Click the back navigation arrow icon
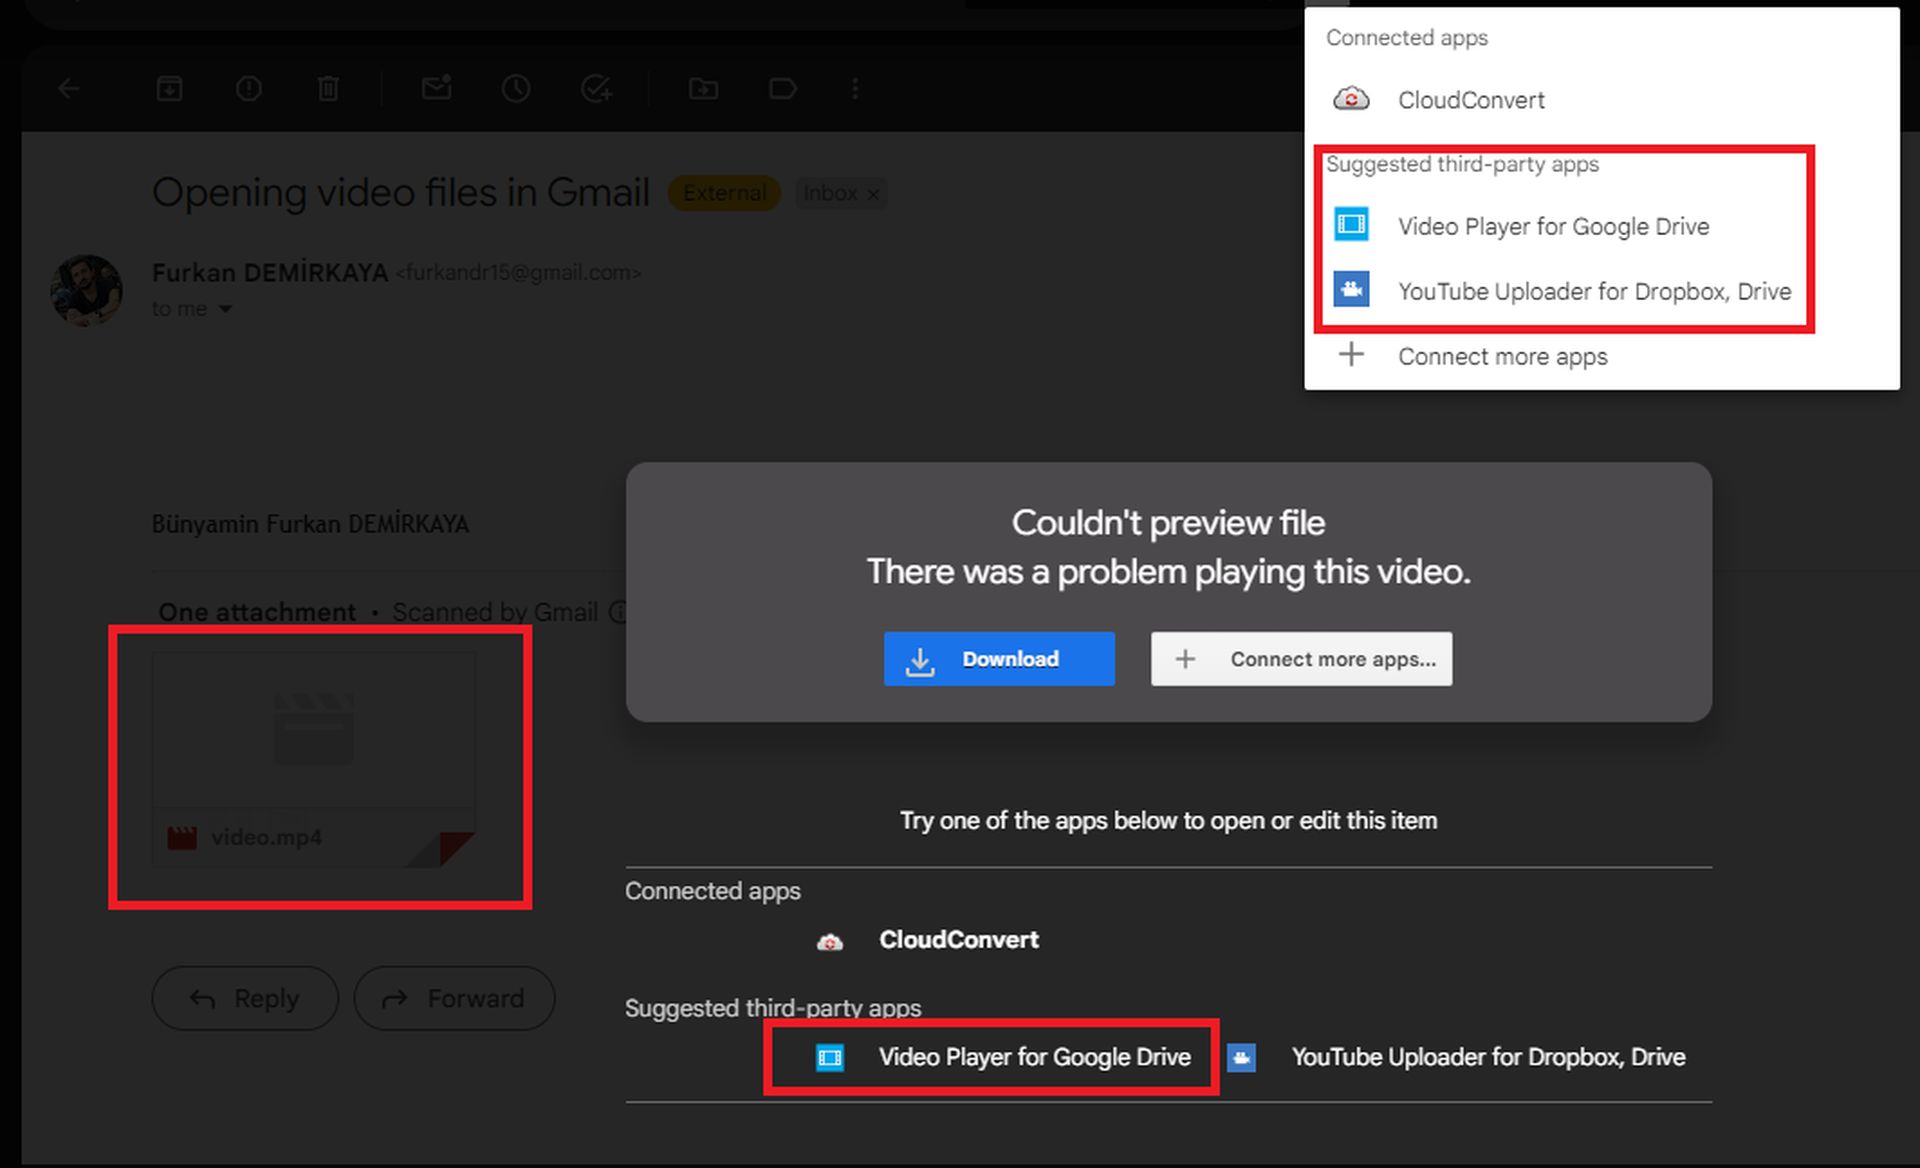Image resolution: width=1920 pixels, height=1168 pixels. [67, 88]
